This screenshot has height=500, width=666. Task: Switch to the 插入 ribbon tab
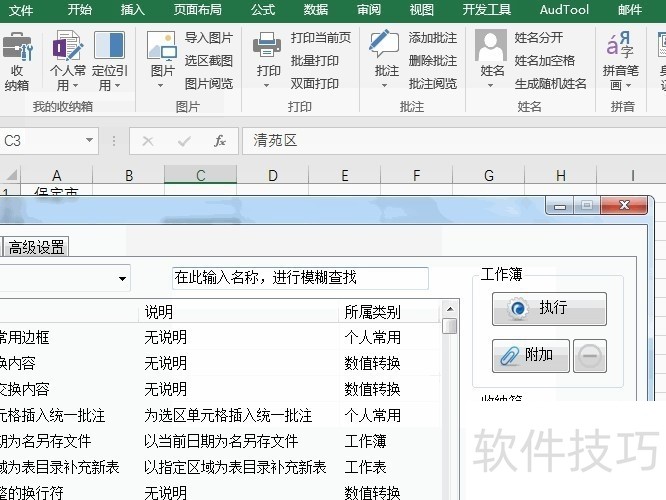[x=133, y=10]
